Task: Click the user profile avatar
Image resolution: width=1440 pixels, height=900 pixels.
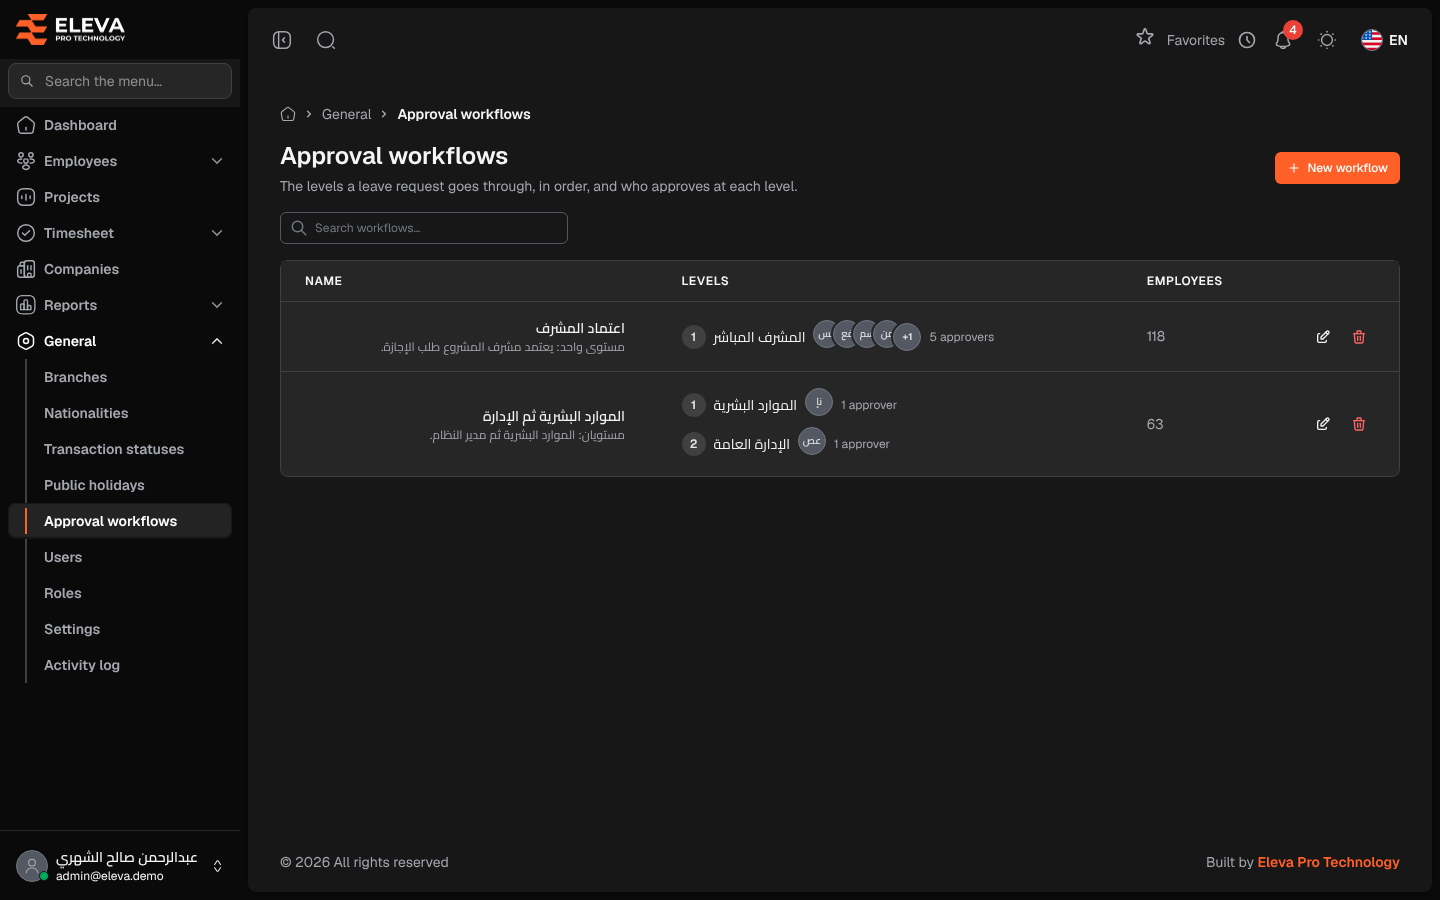Action: tap(32, 866)
